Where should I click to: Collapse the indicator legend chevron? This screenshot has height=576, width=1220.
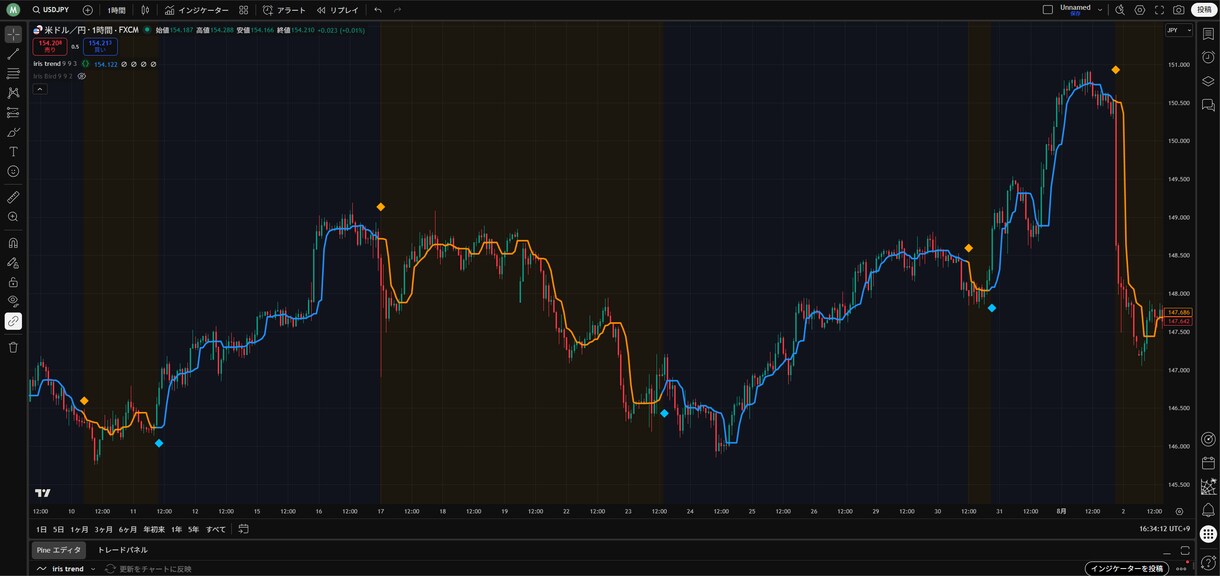pyautogui.click(x=40, y=89)
